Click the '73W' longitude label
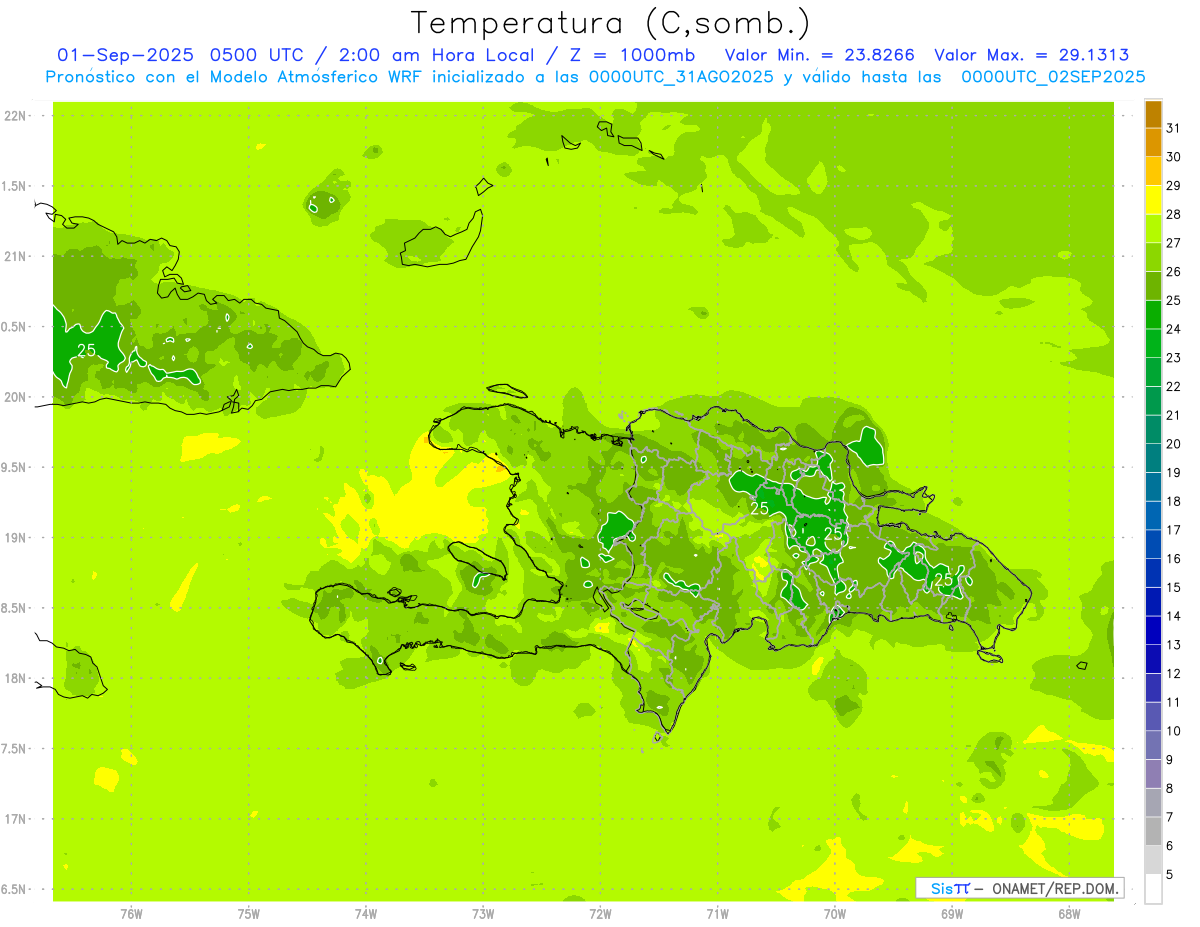The width and height of the screenshot is (1200, 927). click(x=483, y=914)
